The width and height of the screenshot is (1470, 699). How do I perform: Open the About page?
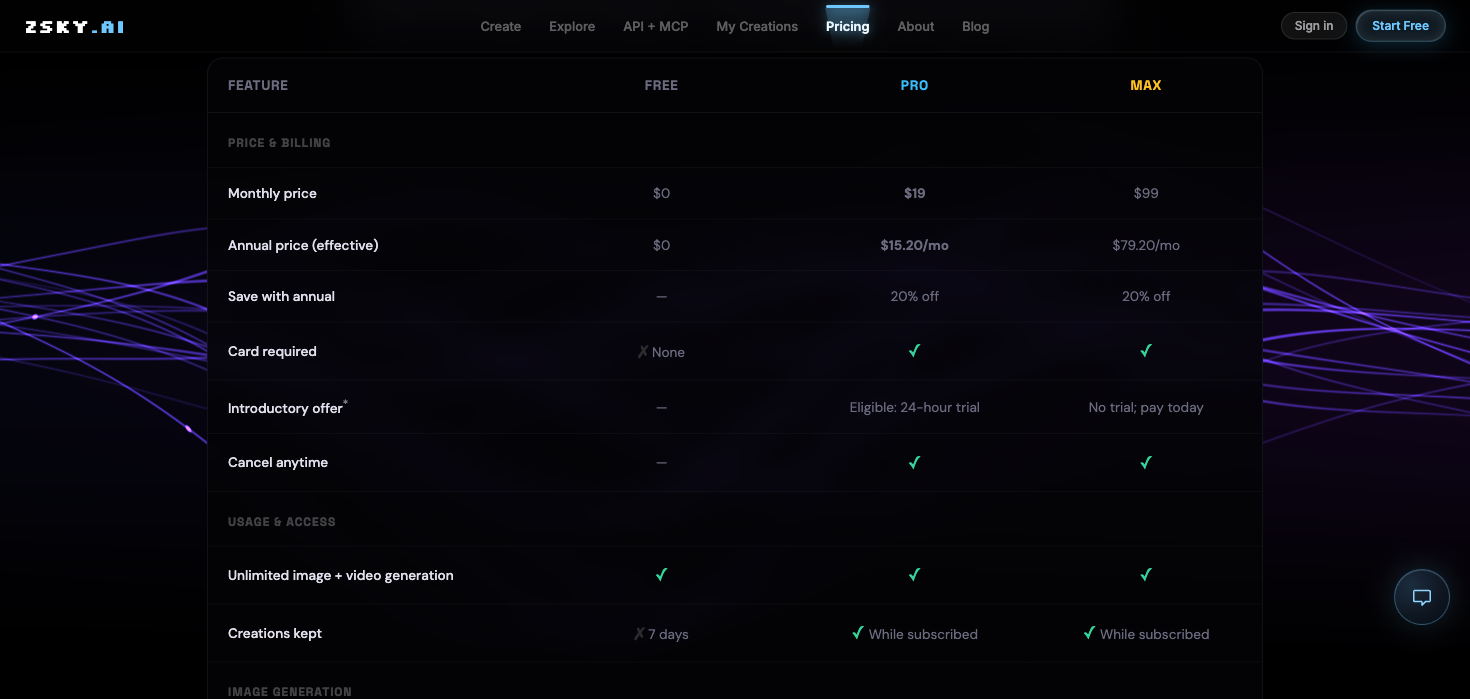click(x=916, y=27)
